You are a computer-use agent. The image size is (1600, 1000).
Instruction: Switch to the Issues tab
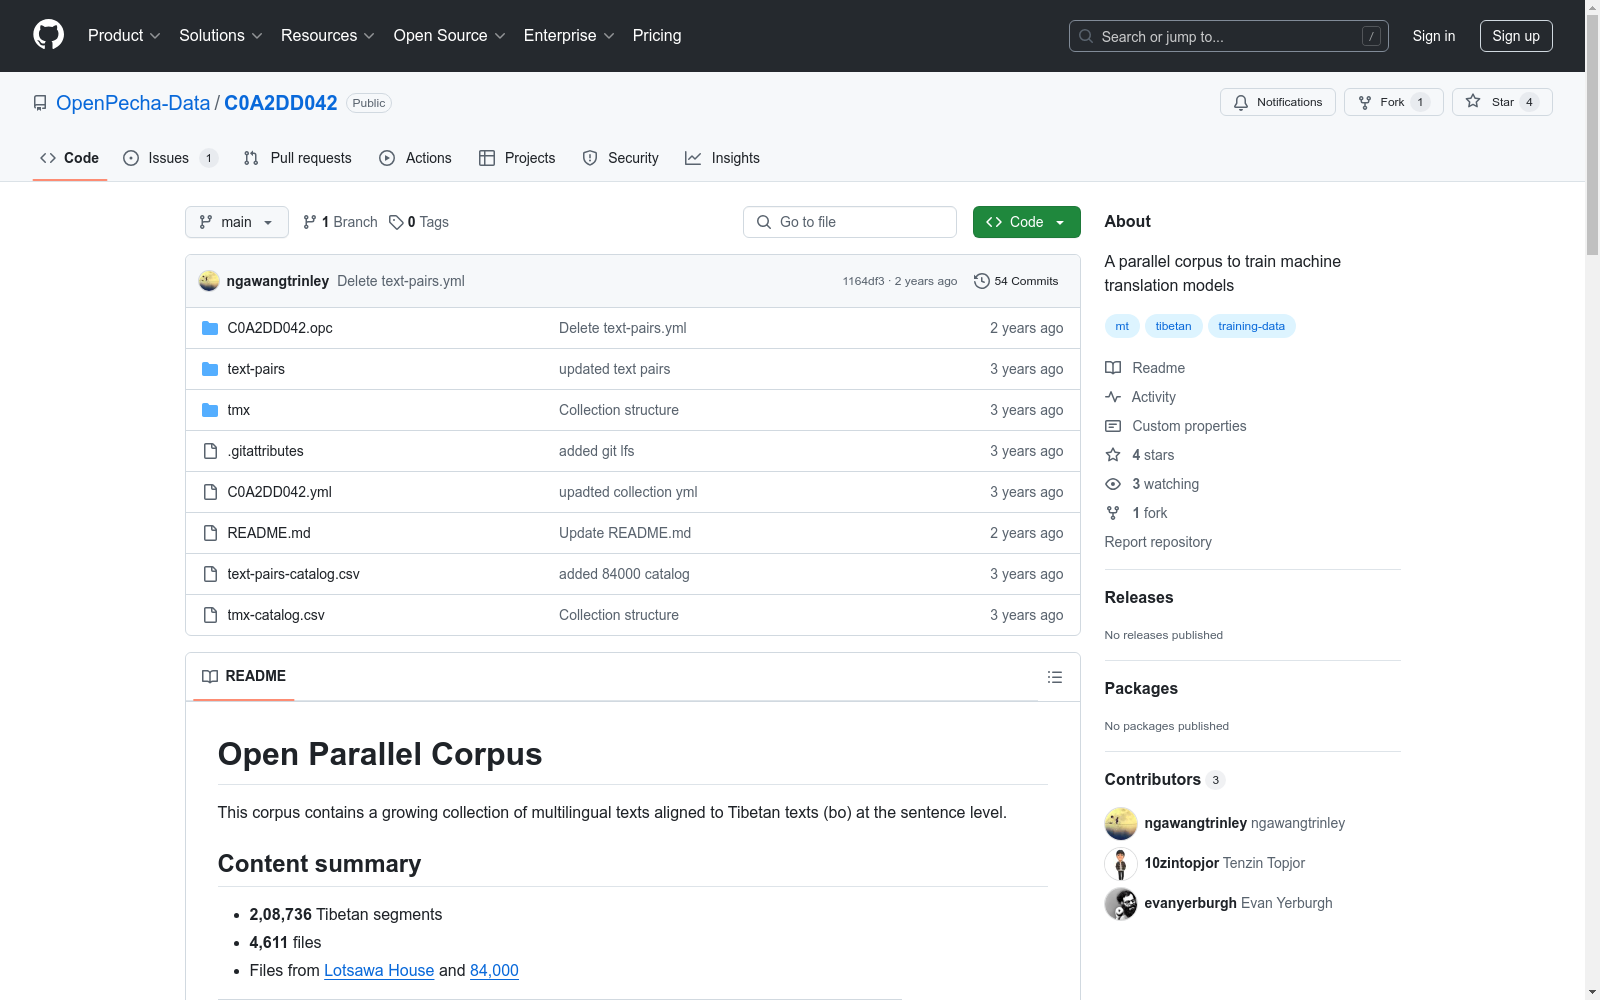point(170,158)
